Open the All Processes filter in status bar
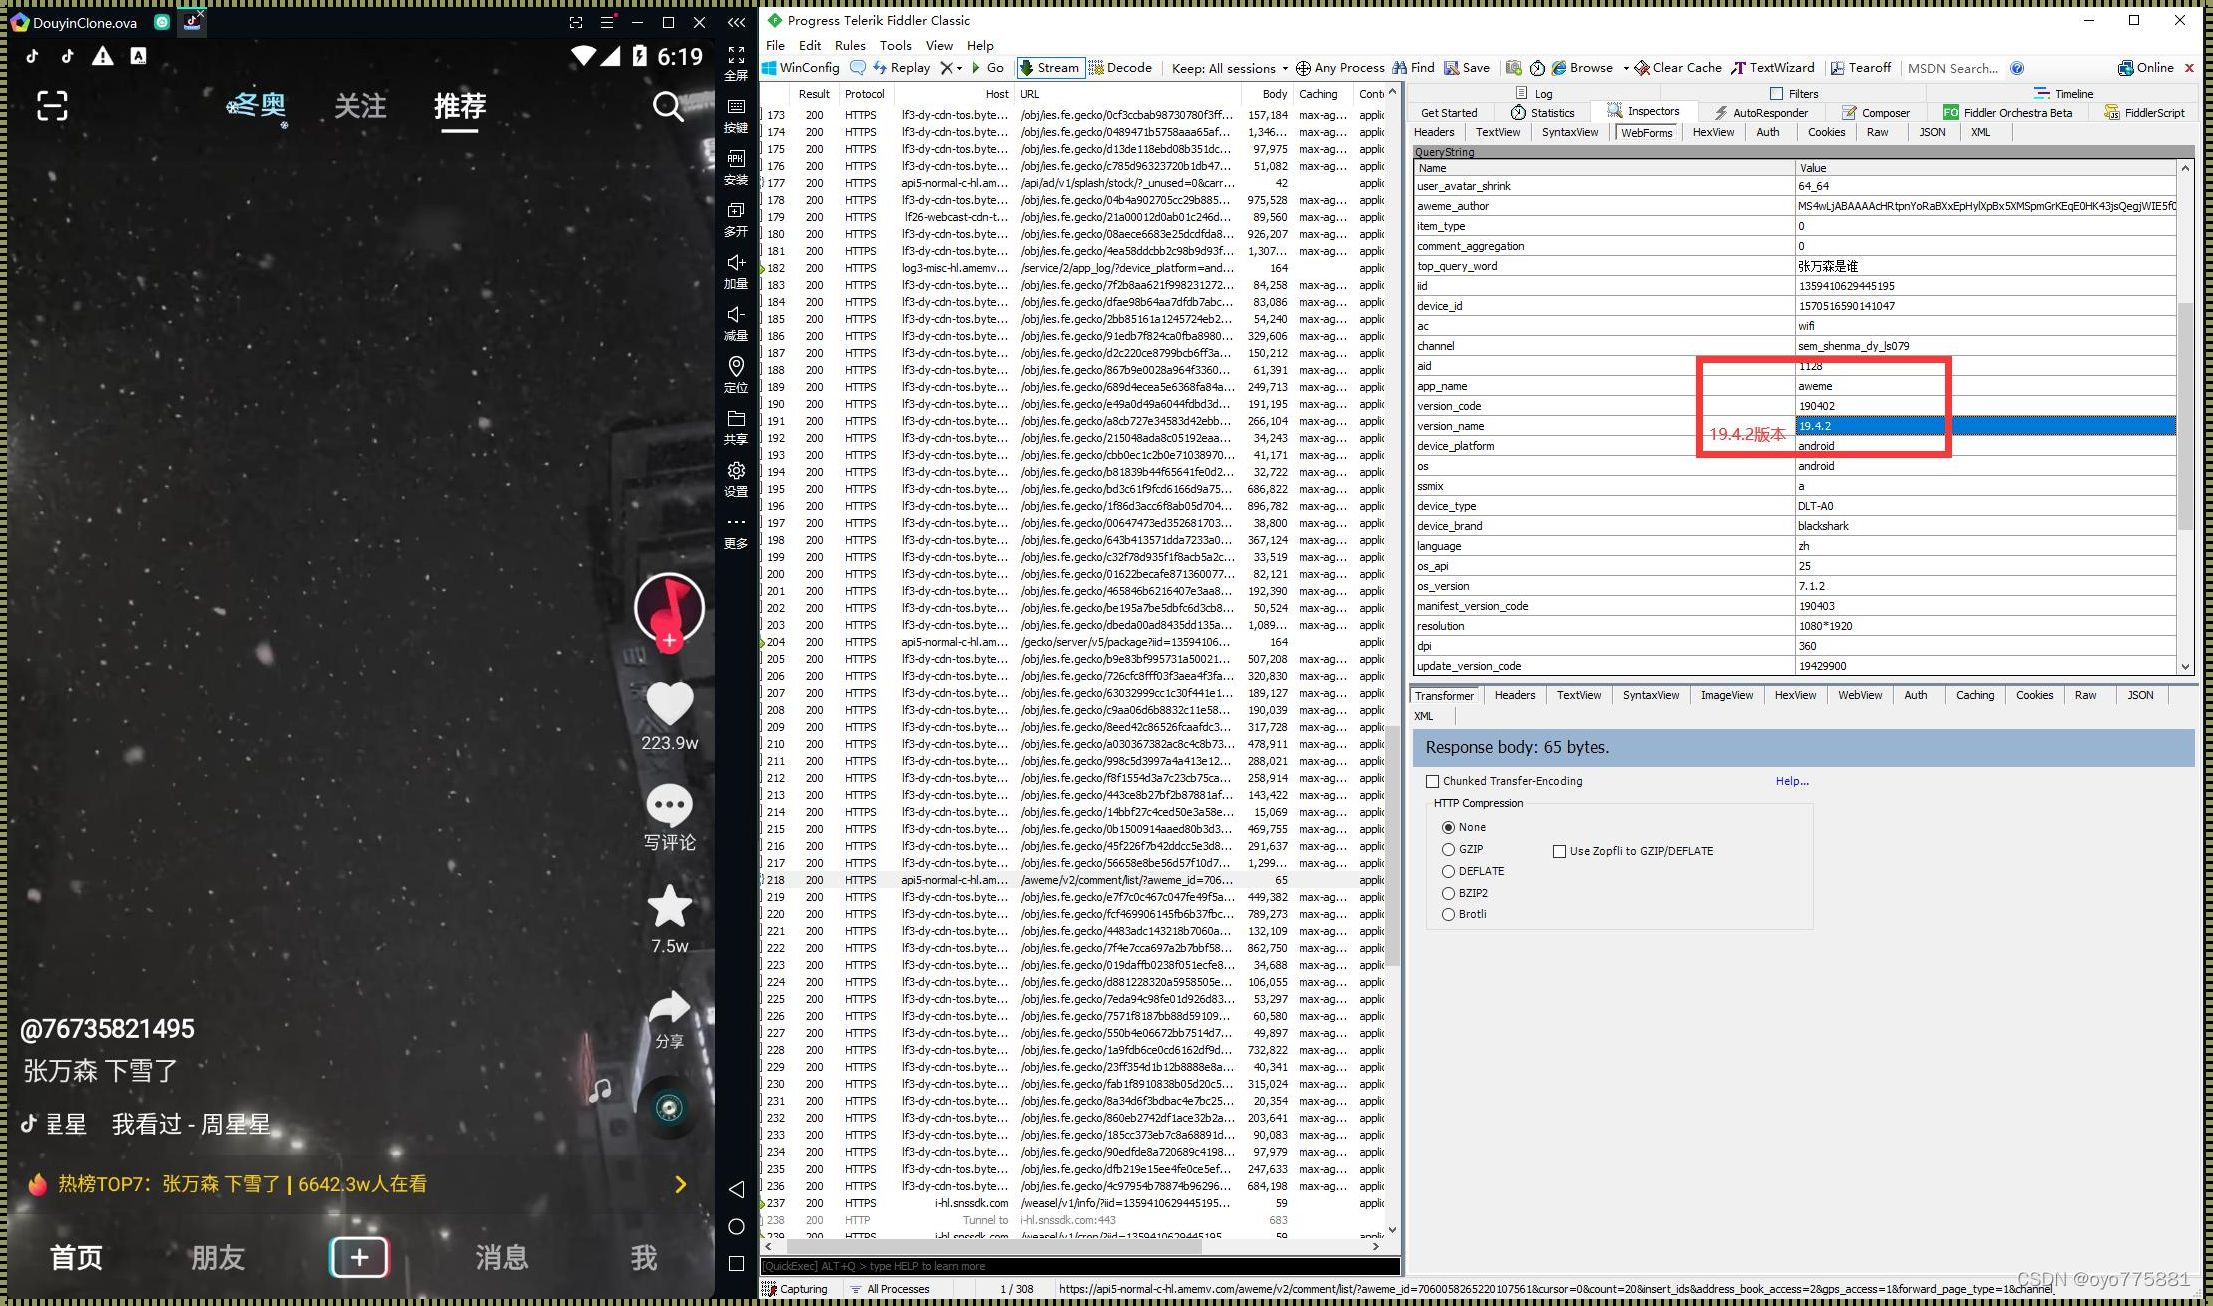The width and height of the screenshot is (2213, 1306). coord(890,1289)
